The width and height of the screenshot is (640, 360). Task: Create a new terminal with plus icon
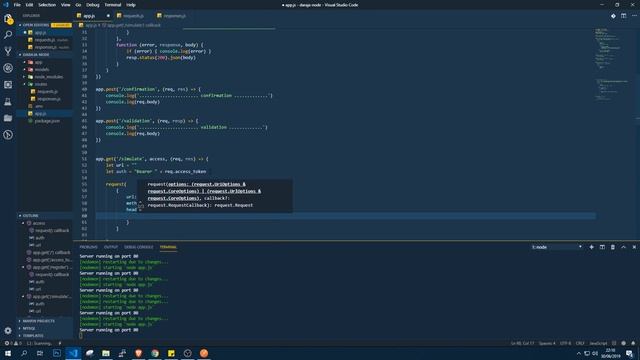[591, 247]
